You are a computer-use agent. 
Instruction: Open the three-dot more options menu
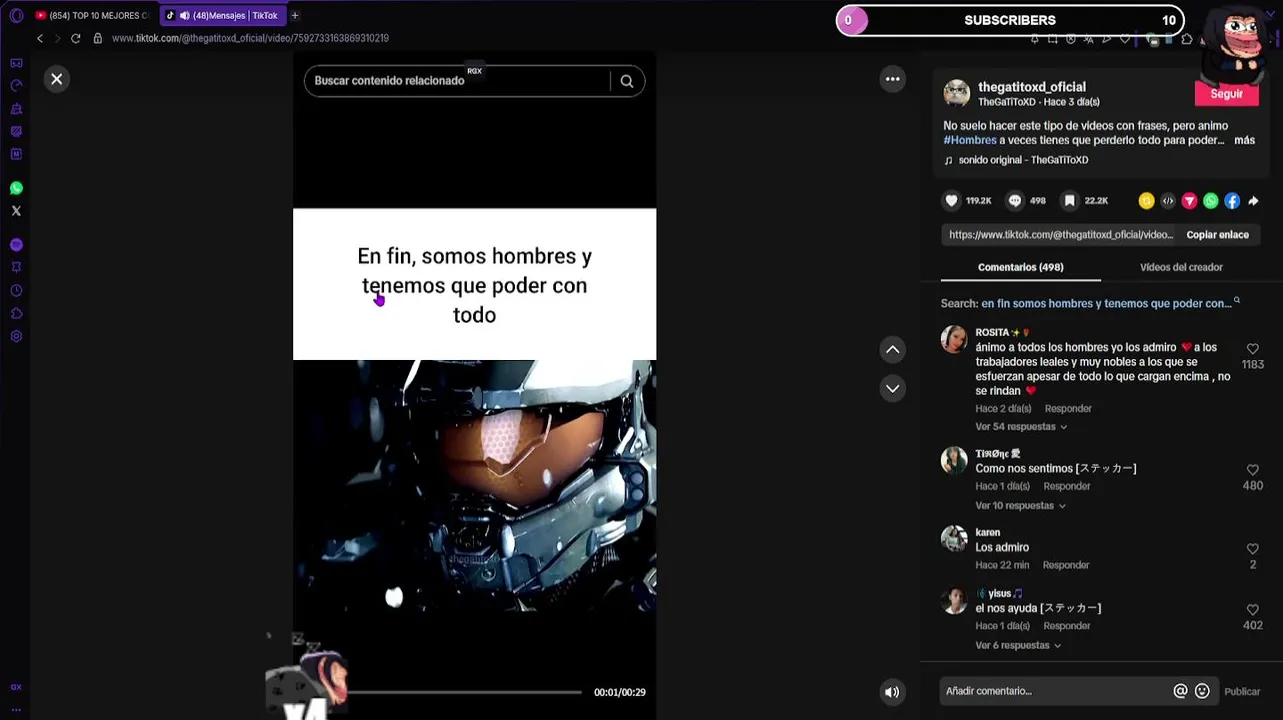[x=893, y=79]
